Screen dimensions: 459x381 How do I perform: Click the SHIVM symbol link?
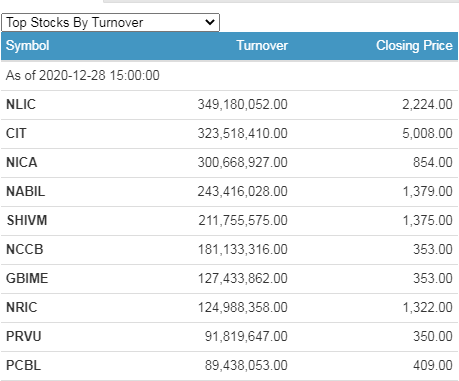[x=27, y=221]
